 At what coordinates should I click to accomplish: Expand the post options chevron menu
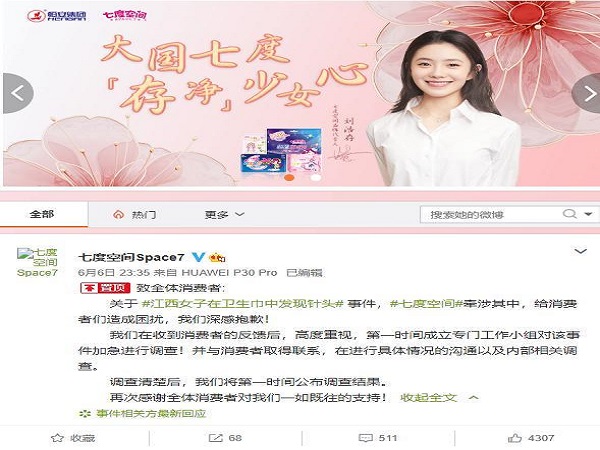pyautogui.click(x=581, y=251)
